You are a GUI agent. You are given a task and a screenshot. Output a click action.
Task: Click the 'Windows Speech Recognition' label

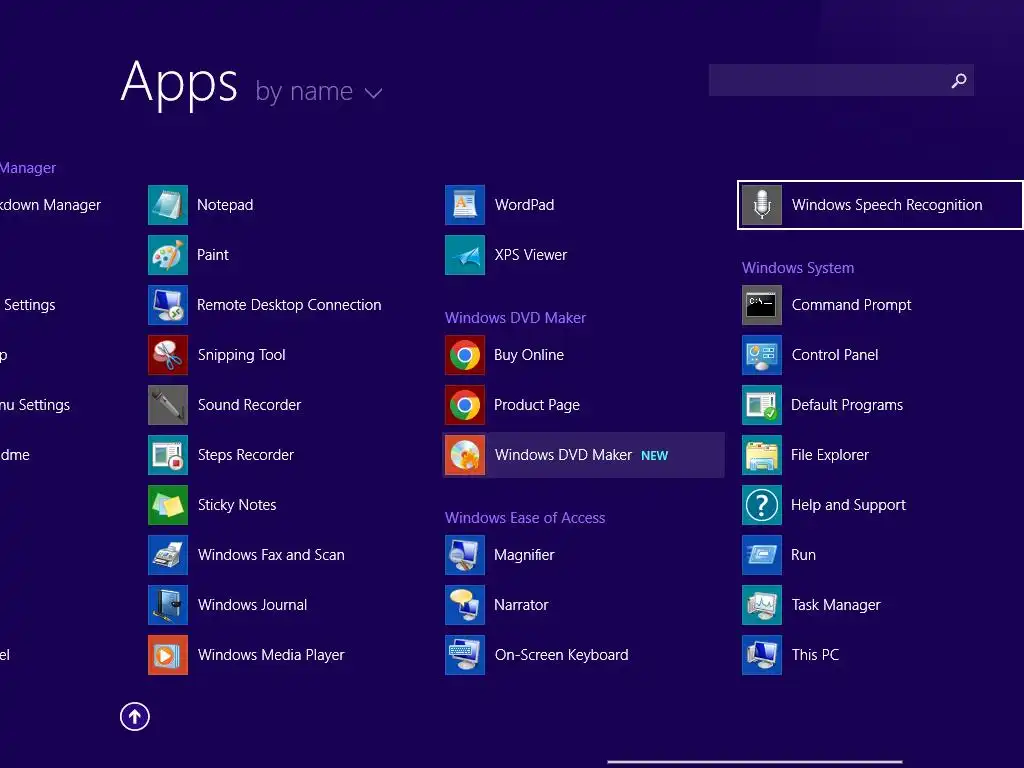click(x=887, y=205)
